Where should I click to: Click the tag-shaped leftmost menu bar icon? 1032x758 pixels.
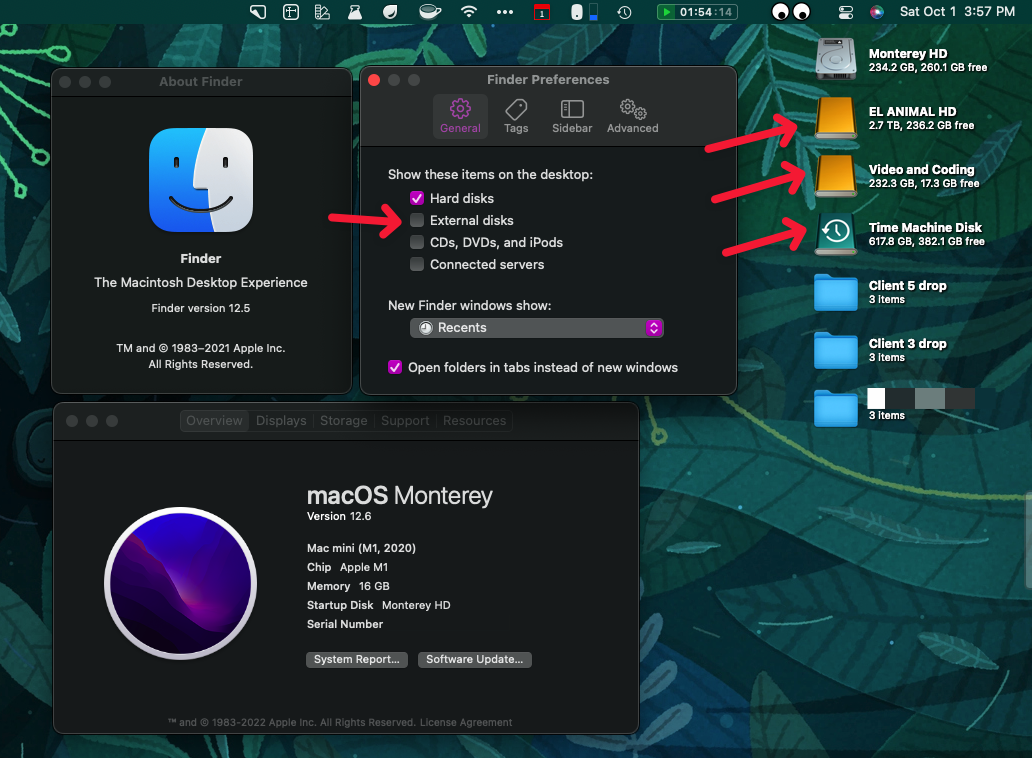[258, 12]
